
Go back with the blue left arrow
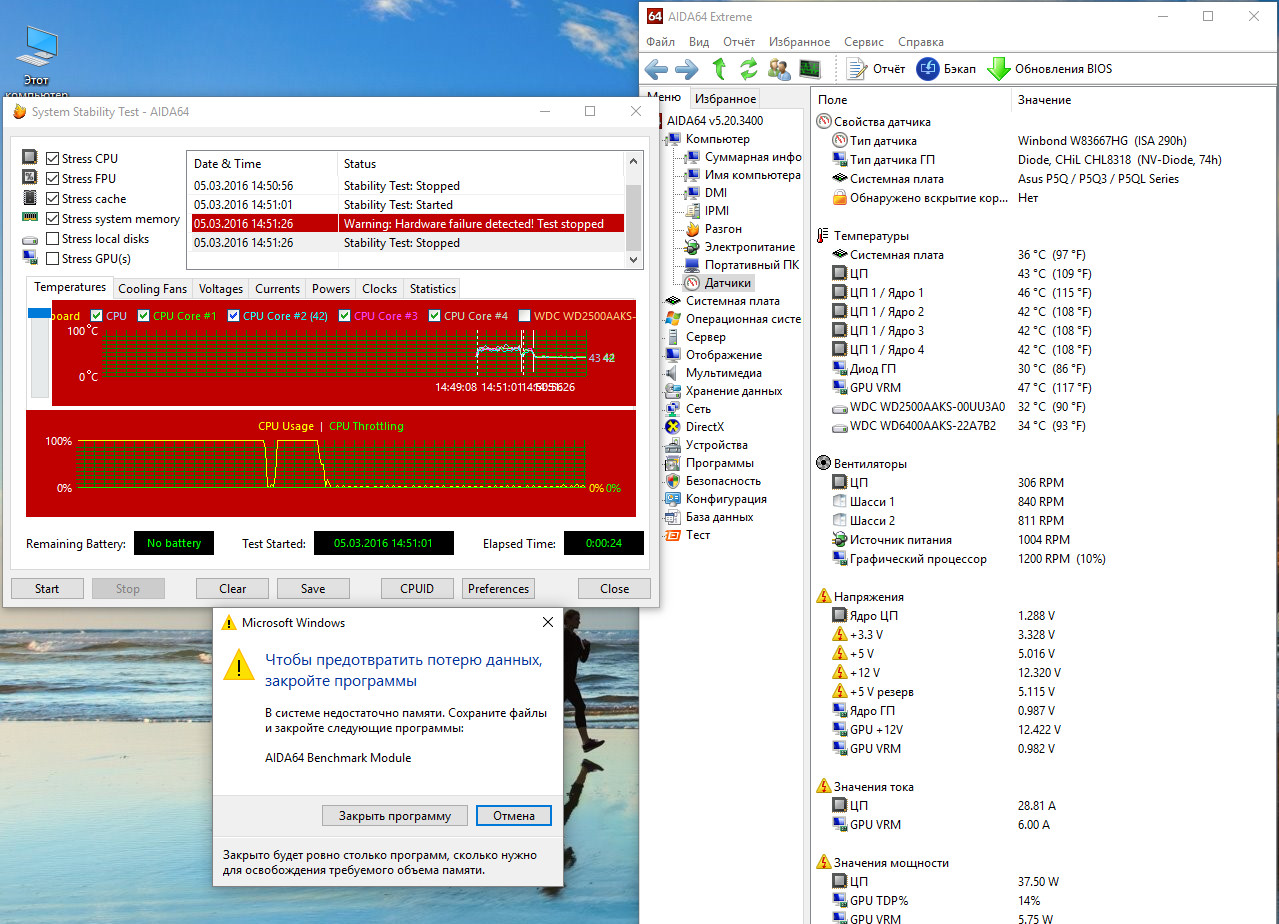click(656, 69)
